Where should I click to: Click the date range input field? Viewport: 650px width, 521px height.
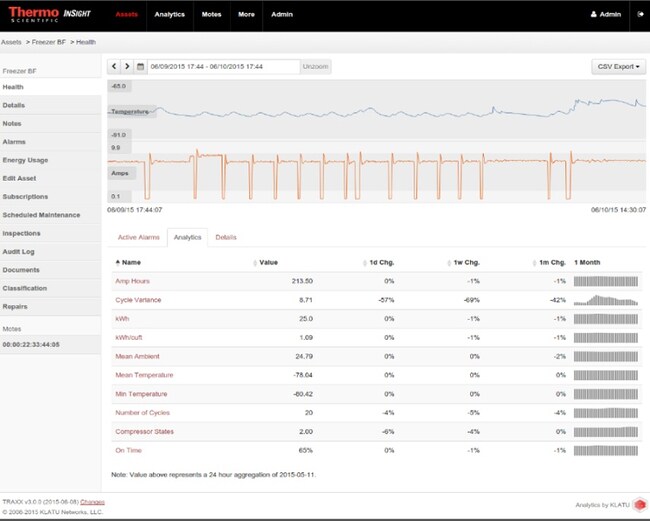[223, 66]
